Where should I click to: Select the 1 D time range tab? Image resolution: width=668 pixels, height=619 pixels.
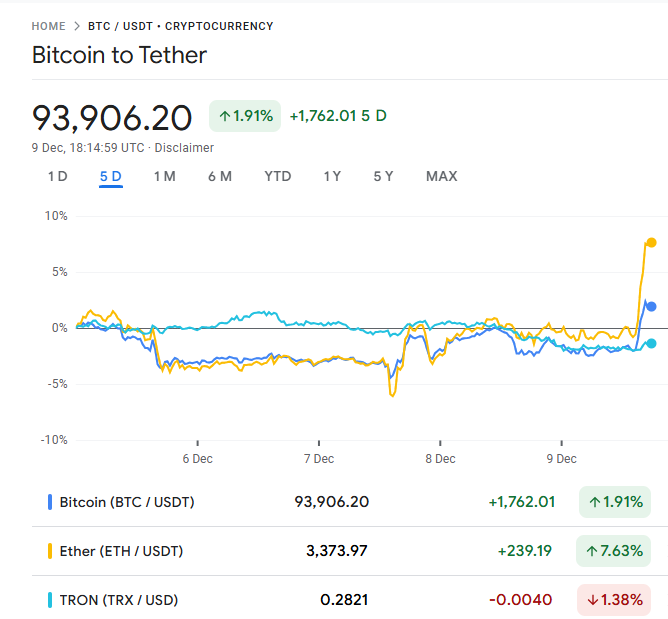tap(57, 176)
